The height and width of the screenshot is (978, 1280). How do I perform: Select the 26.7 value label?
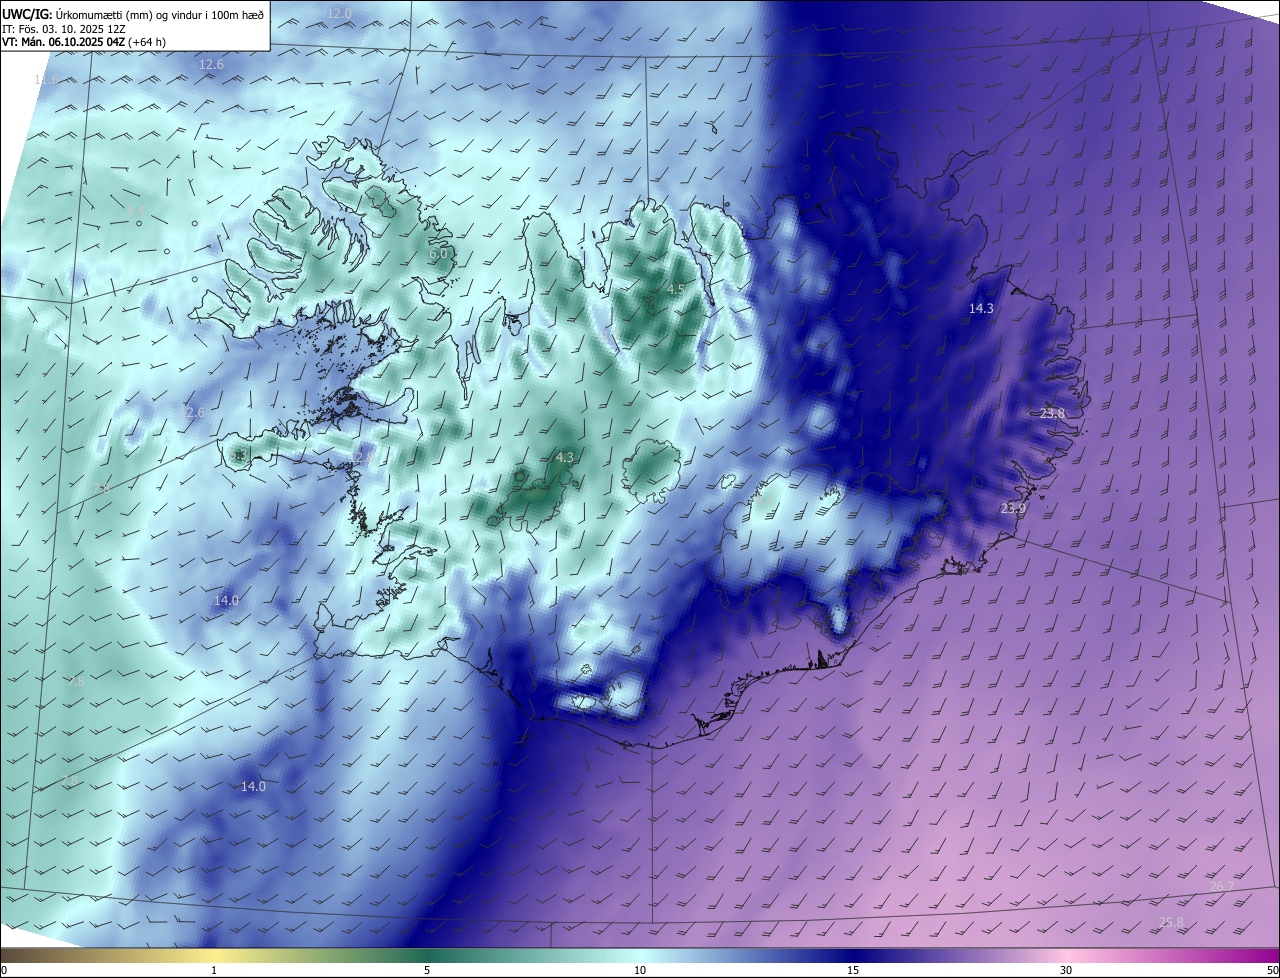point(1221,887)
